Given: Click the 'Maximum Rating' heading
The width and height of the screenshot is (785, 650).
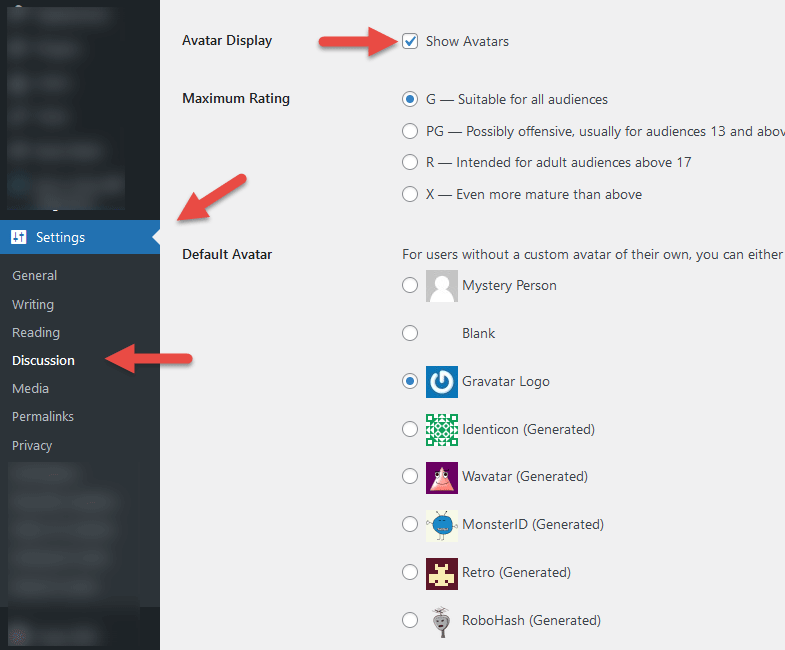Looking at the screenshot, I should coord(236,99).
